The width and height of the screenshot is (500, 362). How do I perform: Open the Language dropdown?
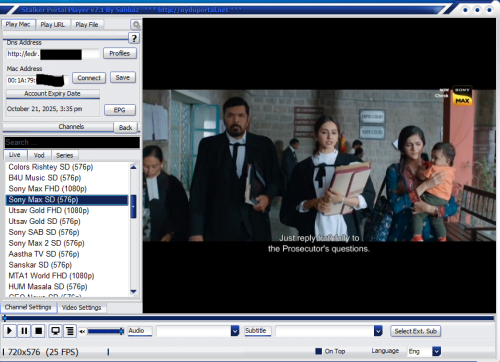[436, 351]
